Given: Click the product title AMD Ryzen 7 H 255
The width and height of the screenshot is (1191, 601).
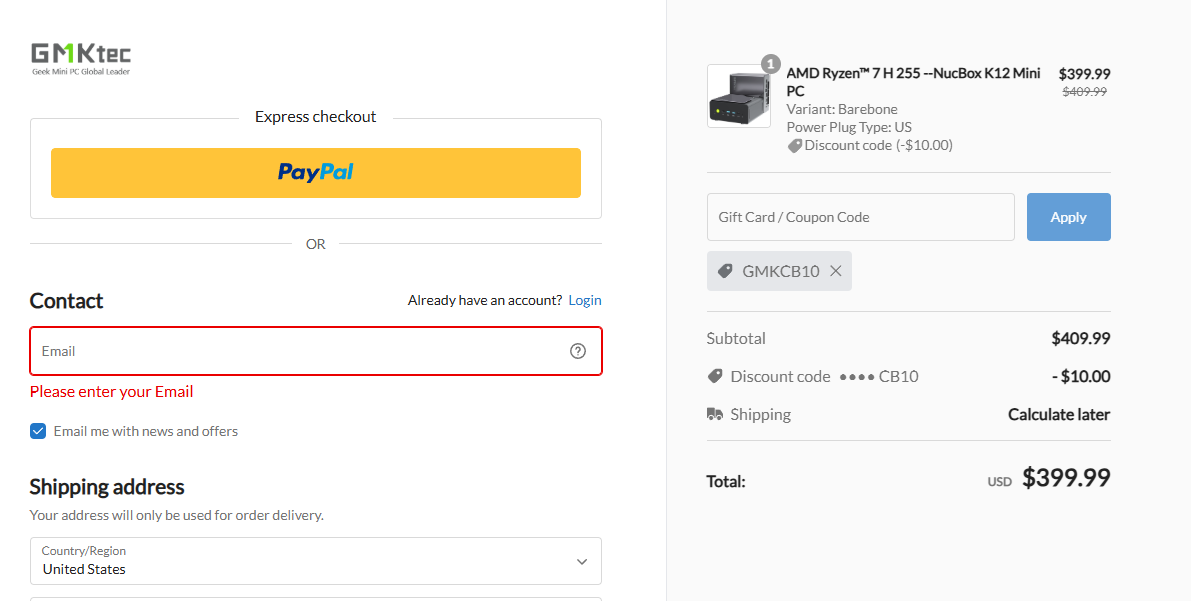Looking at the screenshot, I should click(x=913, y=82).
